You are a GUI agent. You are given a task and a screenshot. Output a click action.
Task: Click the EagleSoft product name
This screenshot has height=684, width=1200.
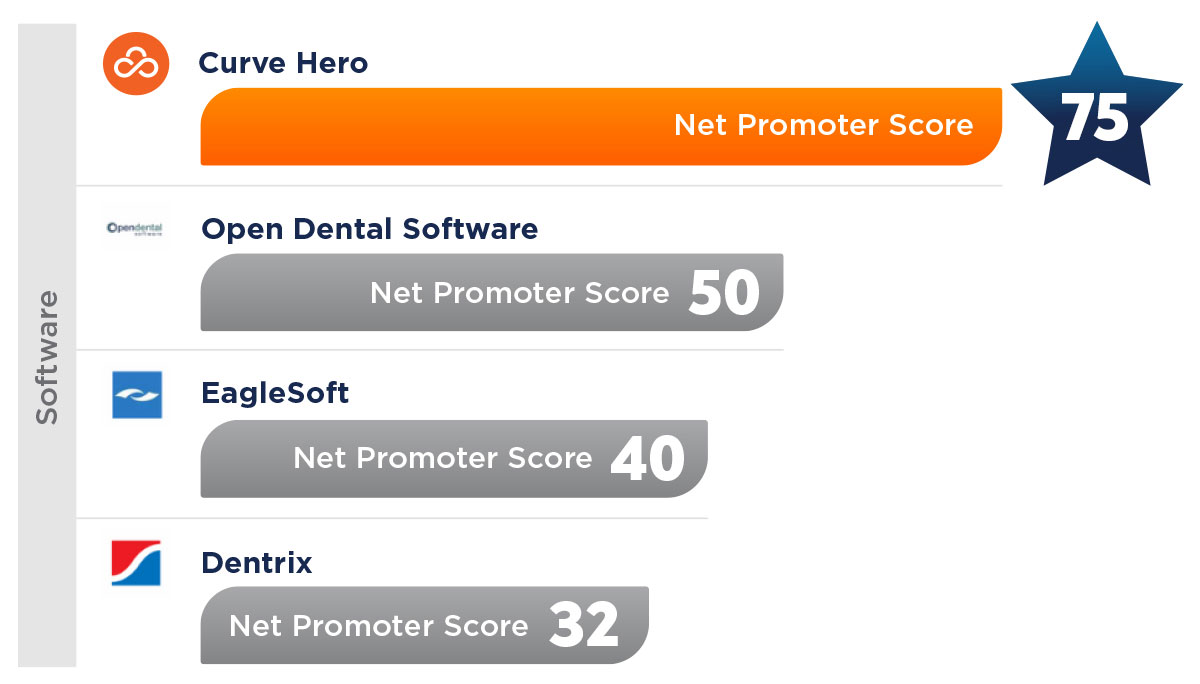(275, 393)
